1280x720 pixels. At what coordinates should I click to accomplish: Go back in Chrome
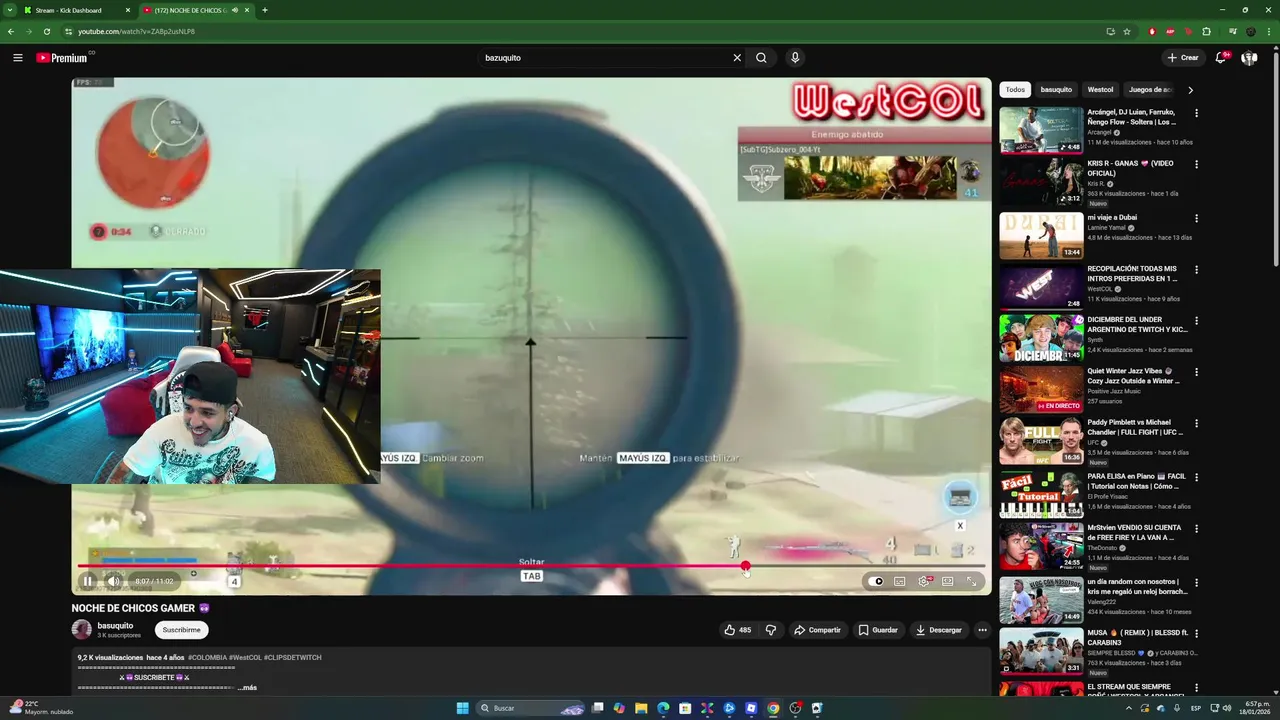[11, 31]
